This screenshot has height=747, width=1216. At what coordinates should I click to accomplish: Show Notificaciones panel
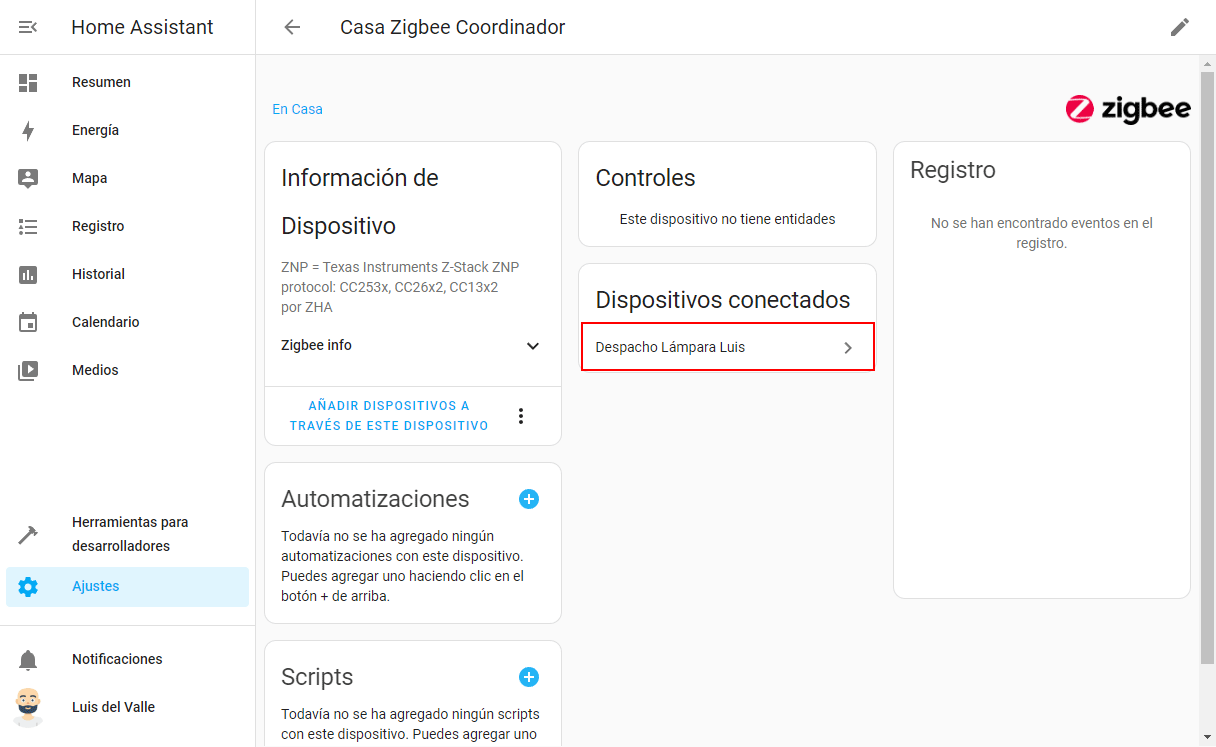[x=117, y=659]
